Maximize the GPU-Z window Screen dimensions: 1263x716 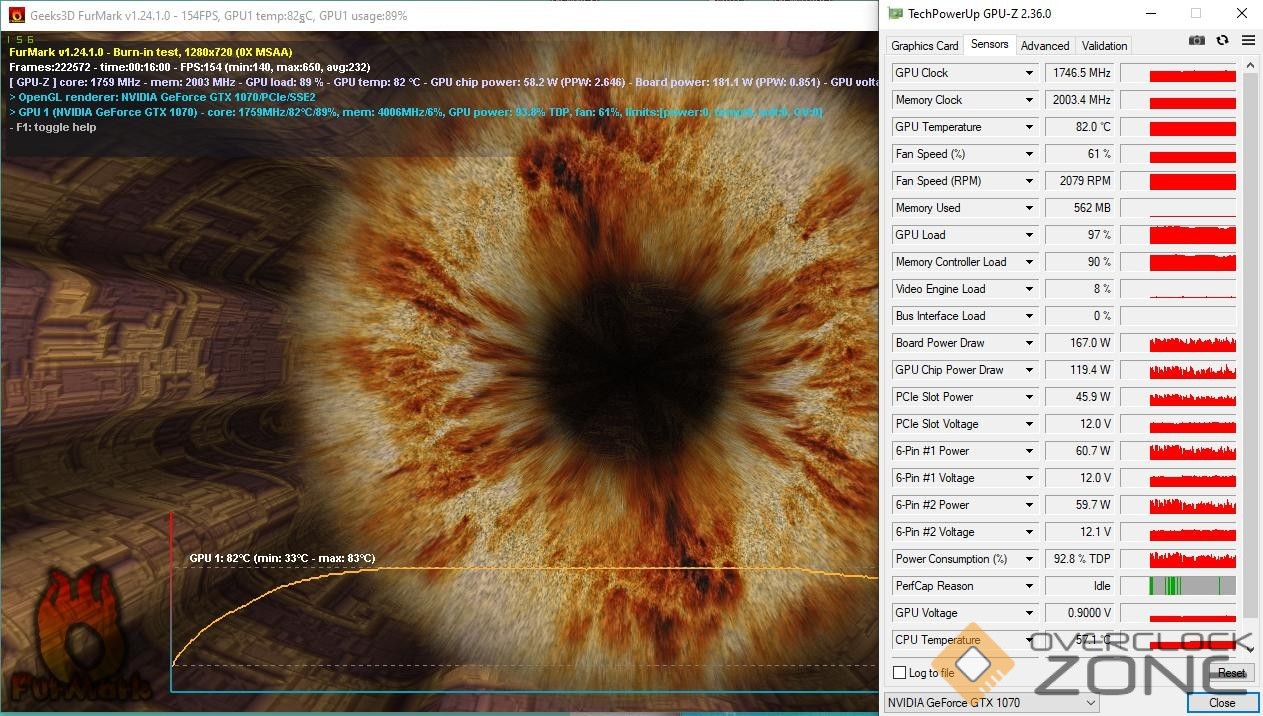coord(1196,14)
